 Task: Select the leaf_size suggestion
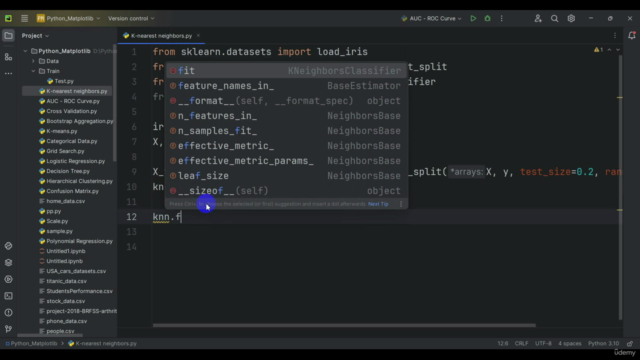pyautogui.click(x=286, y=176)
